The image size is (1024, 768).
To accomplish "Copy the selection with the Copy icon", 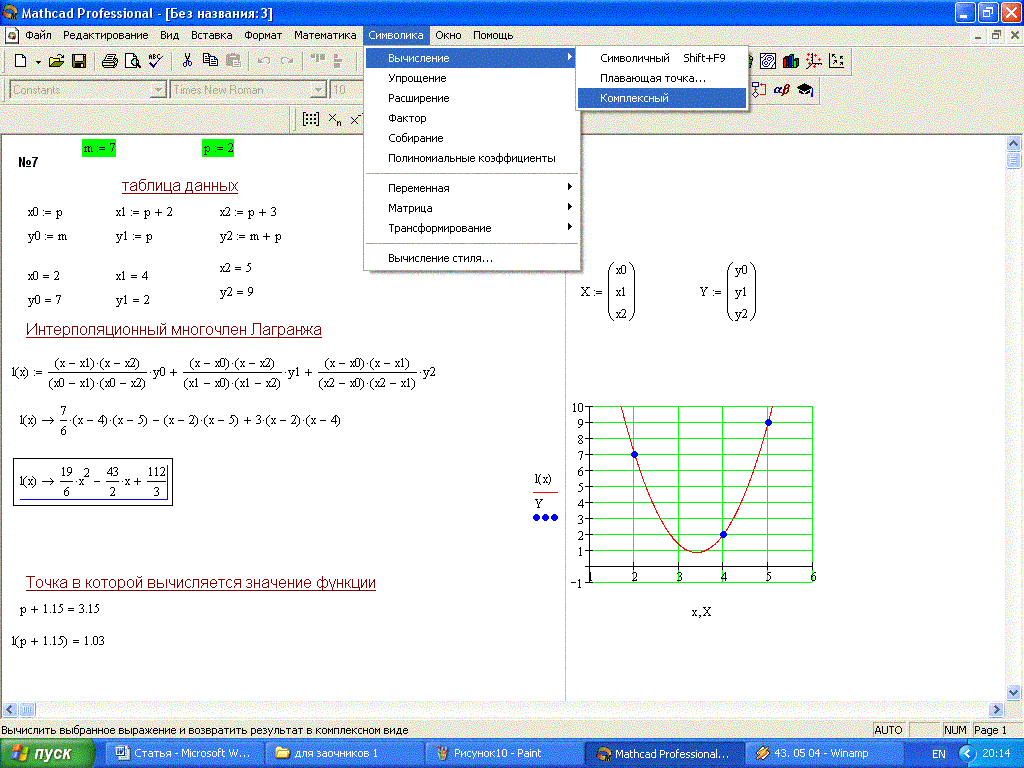I will (x=210, y=61).
